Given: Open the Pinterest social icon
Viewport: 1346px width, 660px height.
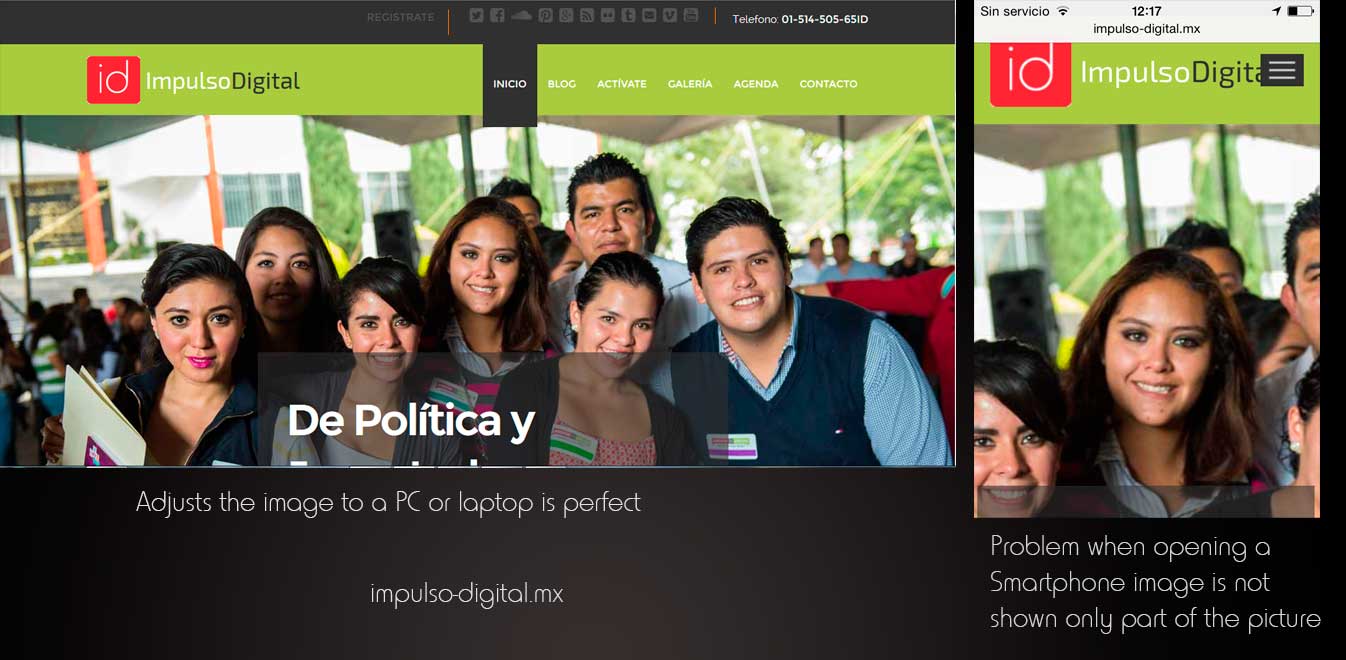Looking at the screenshot, I should pos(545,15).
